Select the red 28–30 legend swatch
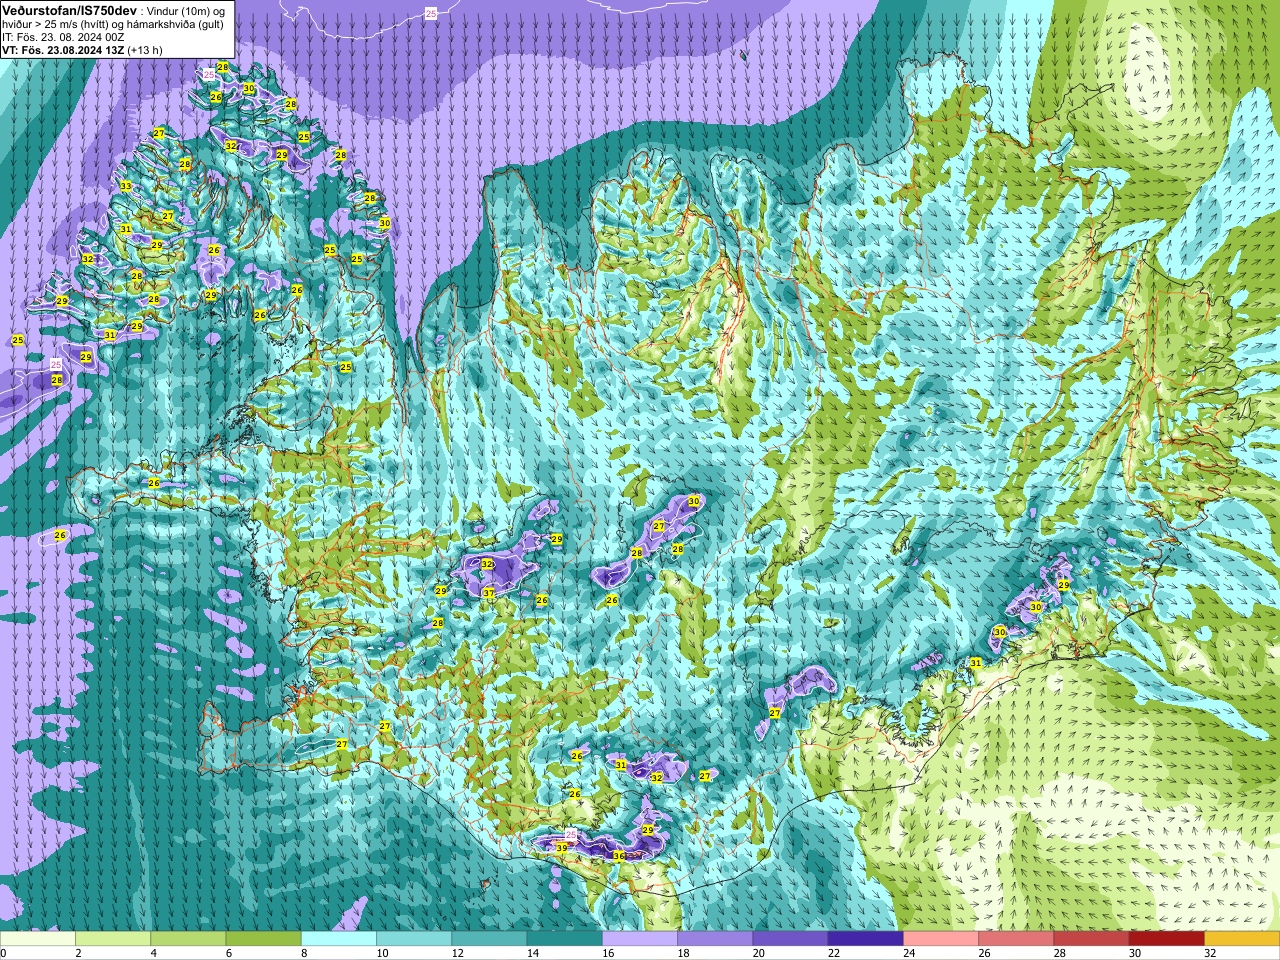Image resolution: width=1280 pixels, height=960 pixels. (1092, 939)
